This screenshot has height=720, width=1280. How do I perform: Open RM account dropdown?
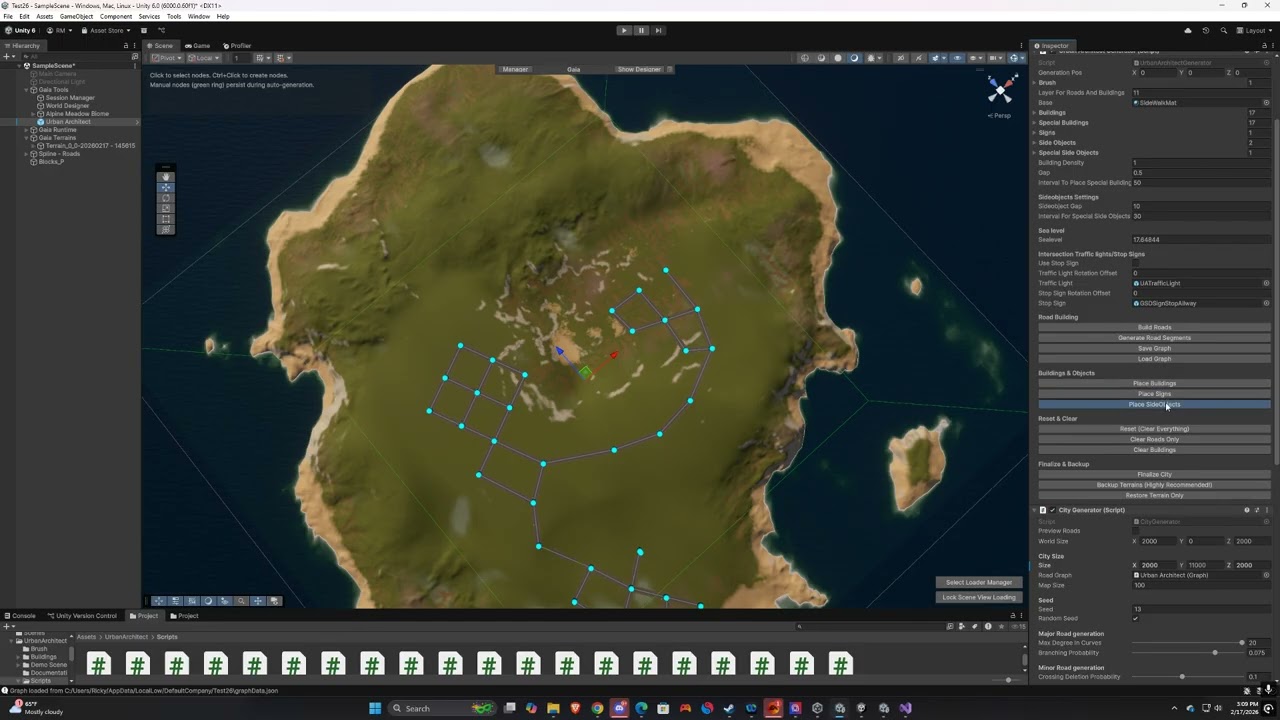pos(59,30)
